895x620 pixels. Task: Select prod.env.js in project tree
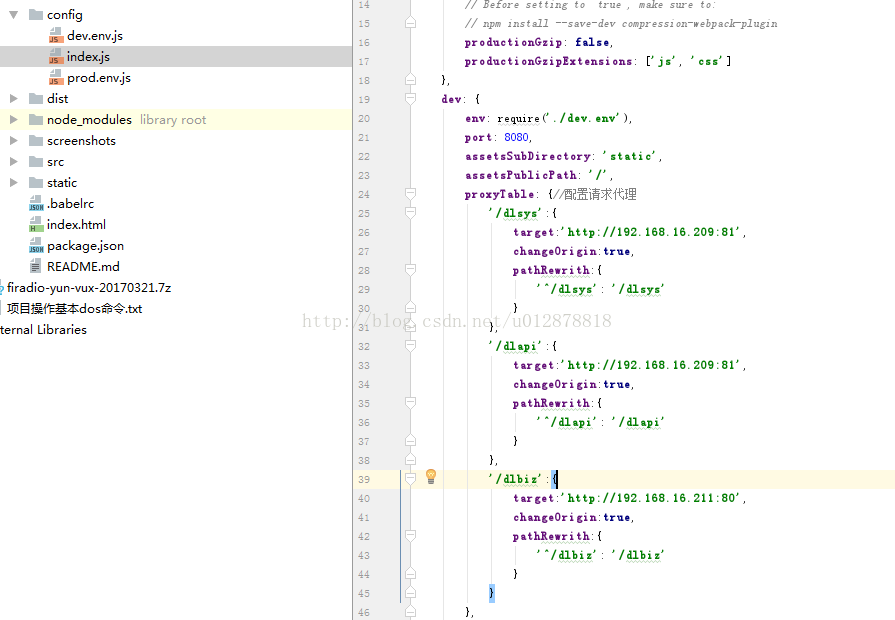99,78
